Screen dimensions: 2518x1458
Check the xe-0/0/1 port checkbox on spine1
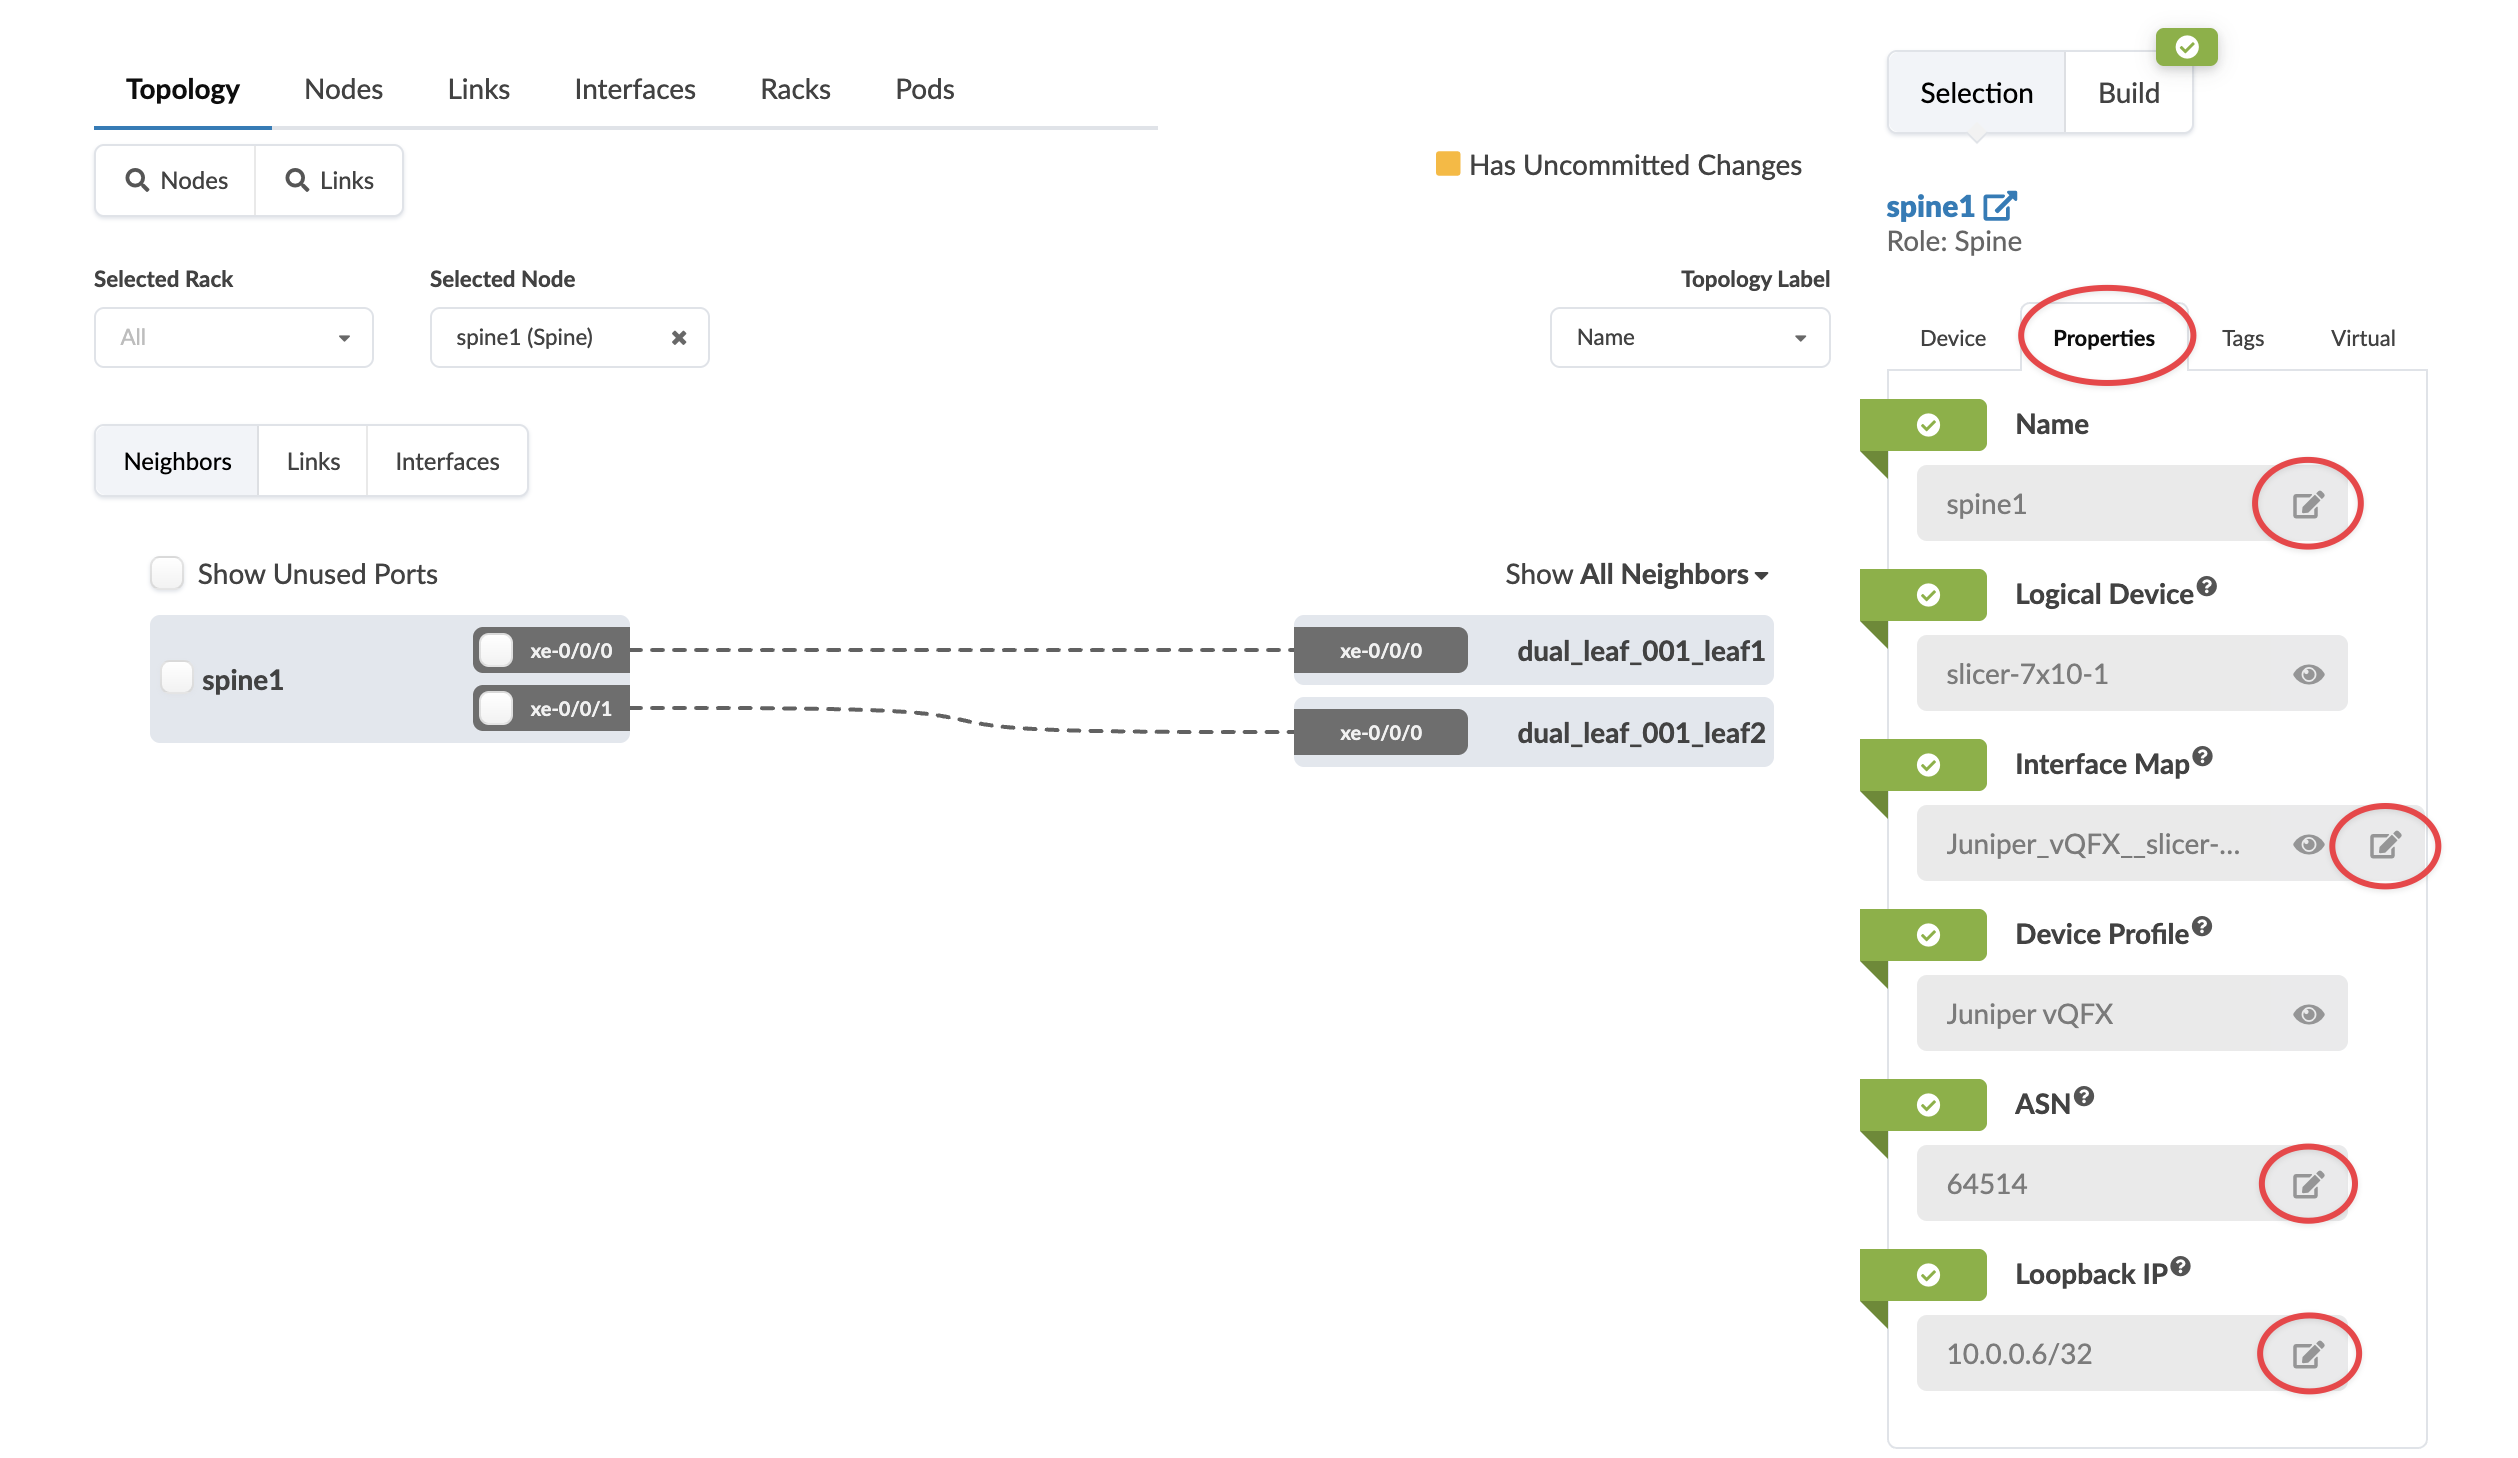pyautogui.click(x=496, y=708)
